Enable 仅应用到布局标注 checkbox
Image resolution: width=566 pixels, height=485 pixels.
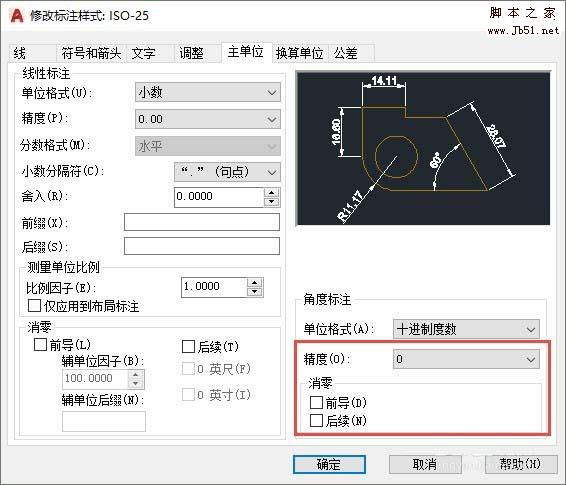[34, 306]
